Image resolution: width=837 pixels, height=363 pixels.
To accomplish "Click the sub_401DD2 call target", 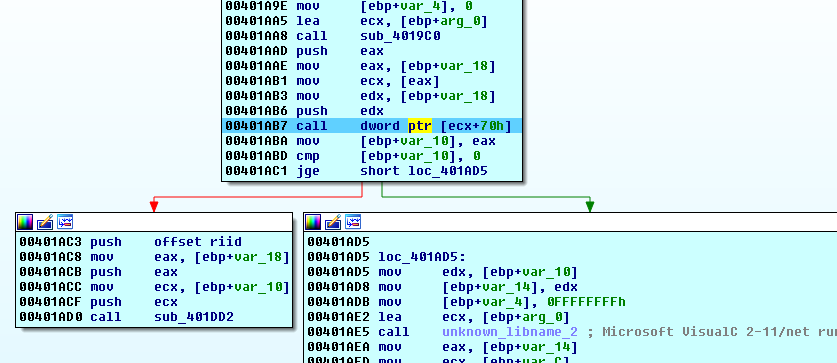I will [x=194, y=317].
